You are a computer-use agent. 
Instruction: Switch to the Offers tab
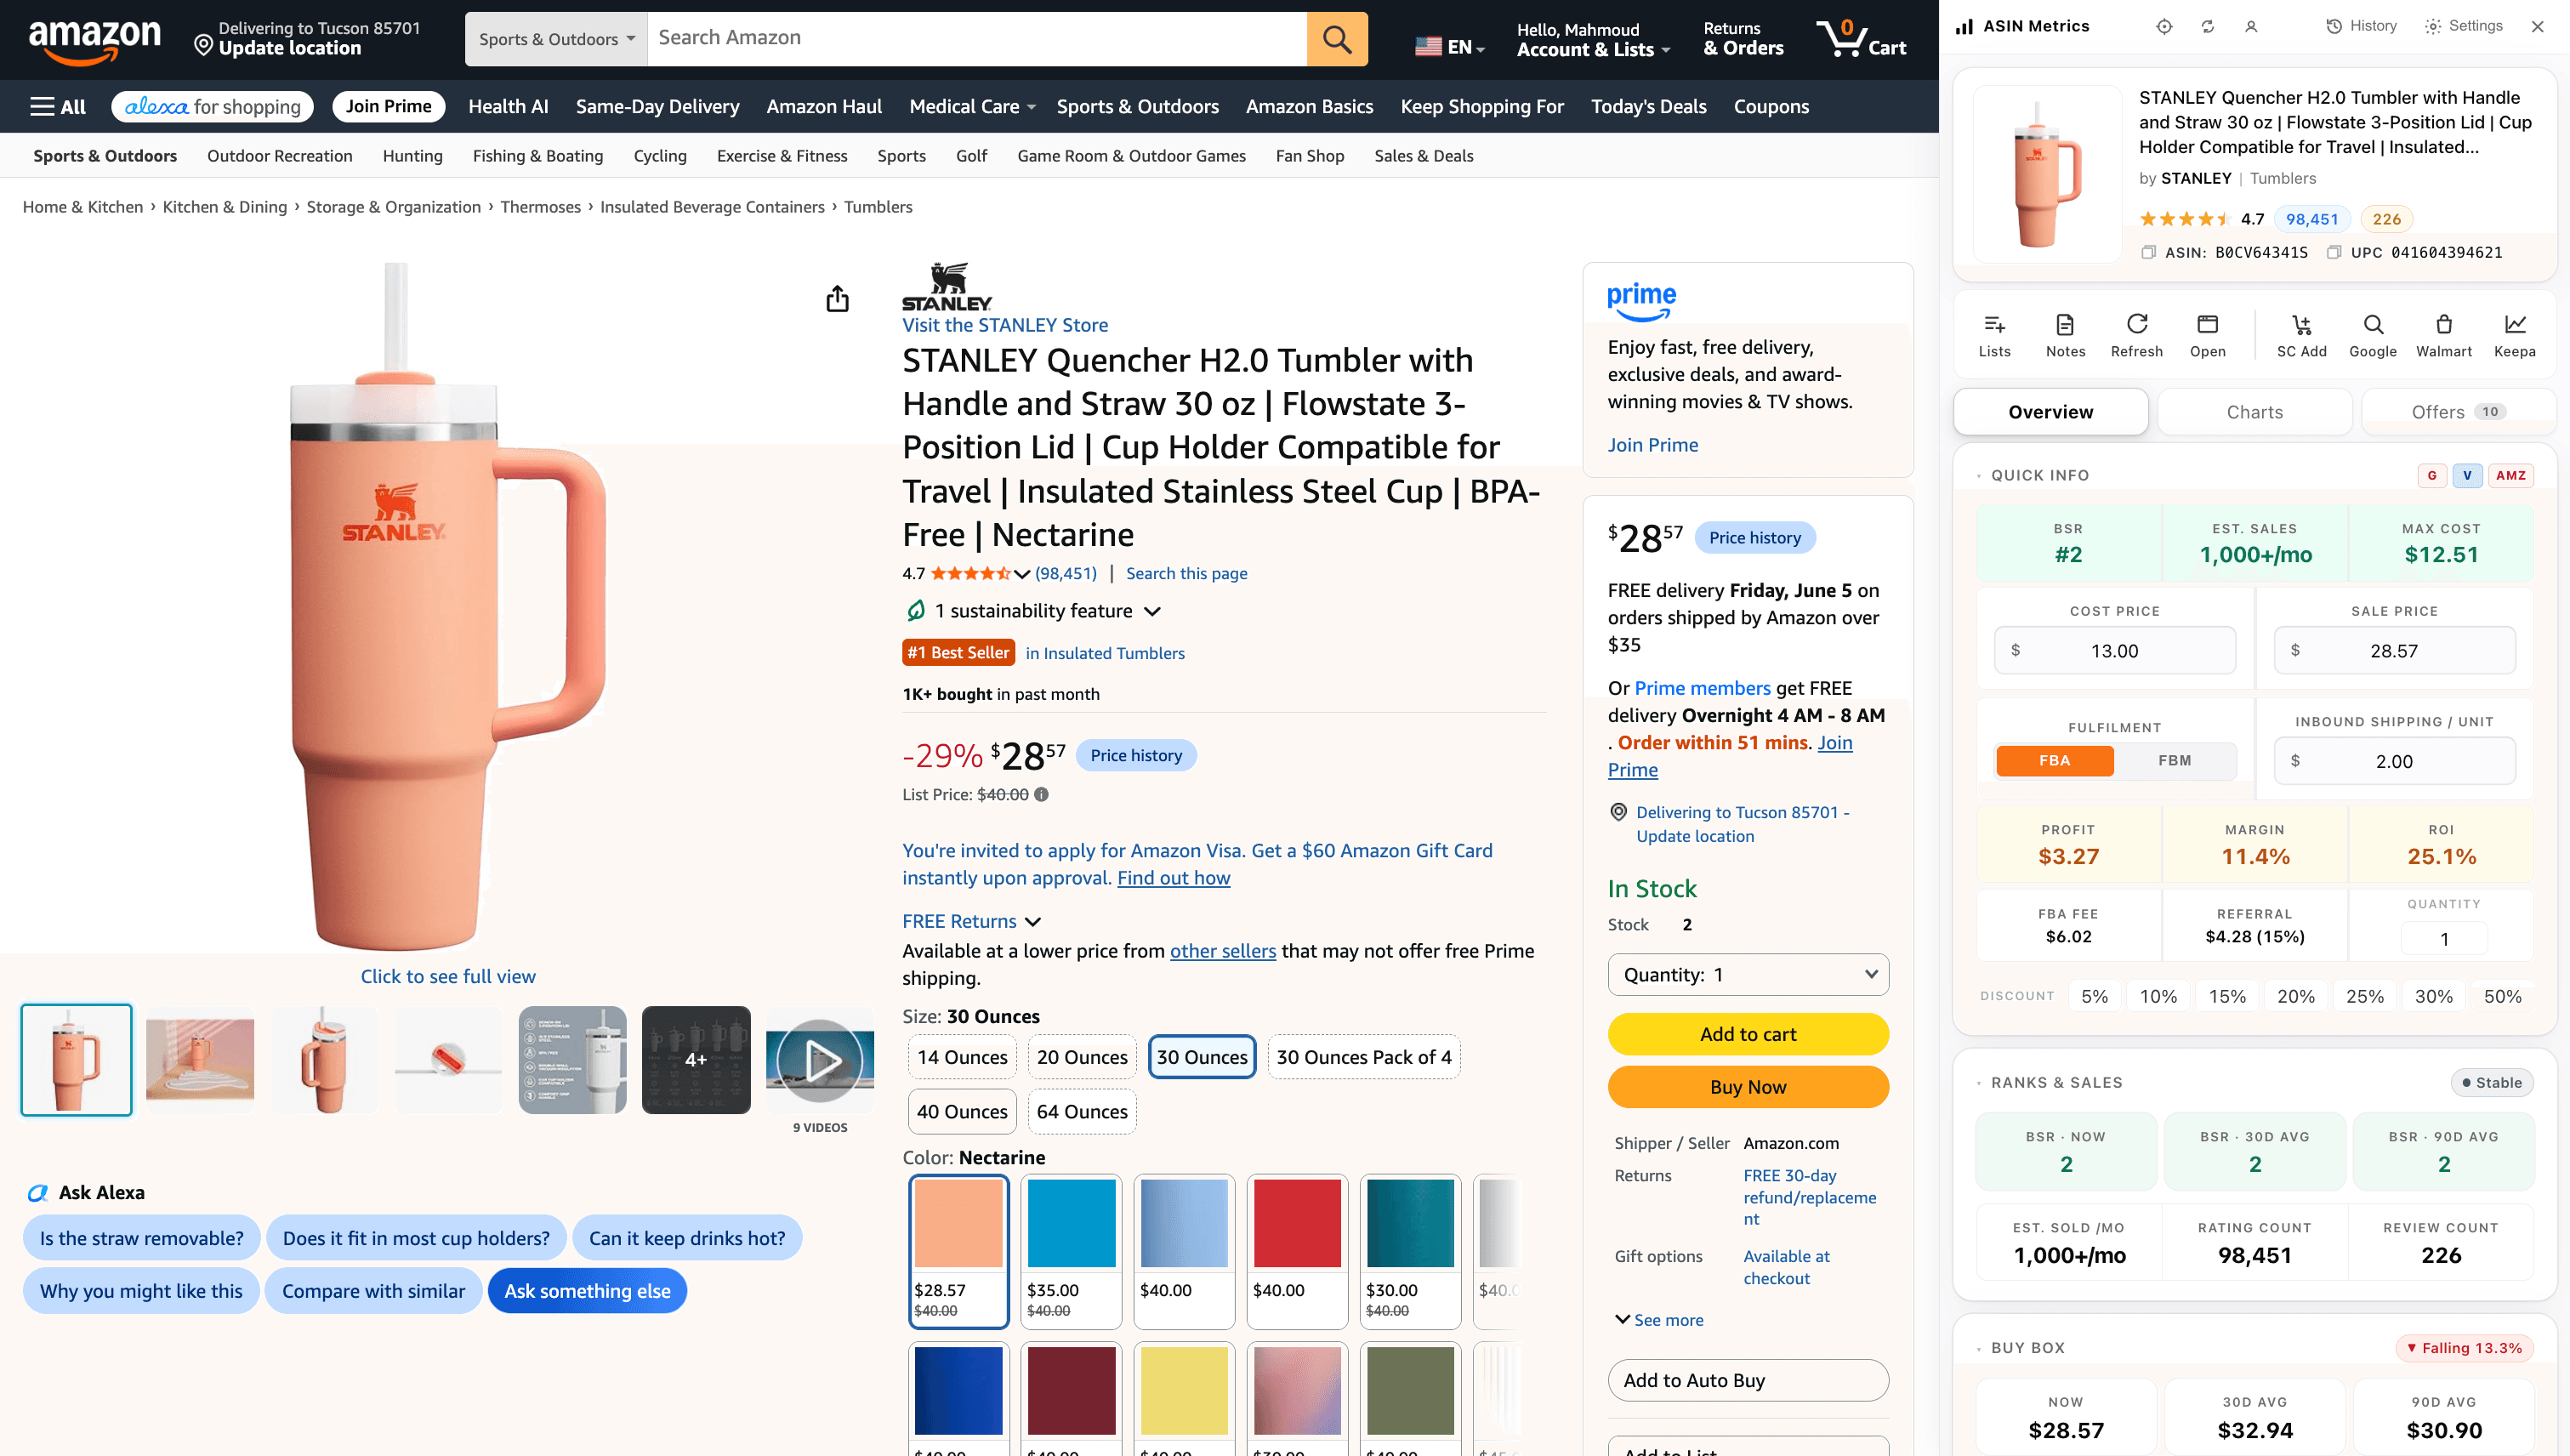tap(2458, 412)
